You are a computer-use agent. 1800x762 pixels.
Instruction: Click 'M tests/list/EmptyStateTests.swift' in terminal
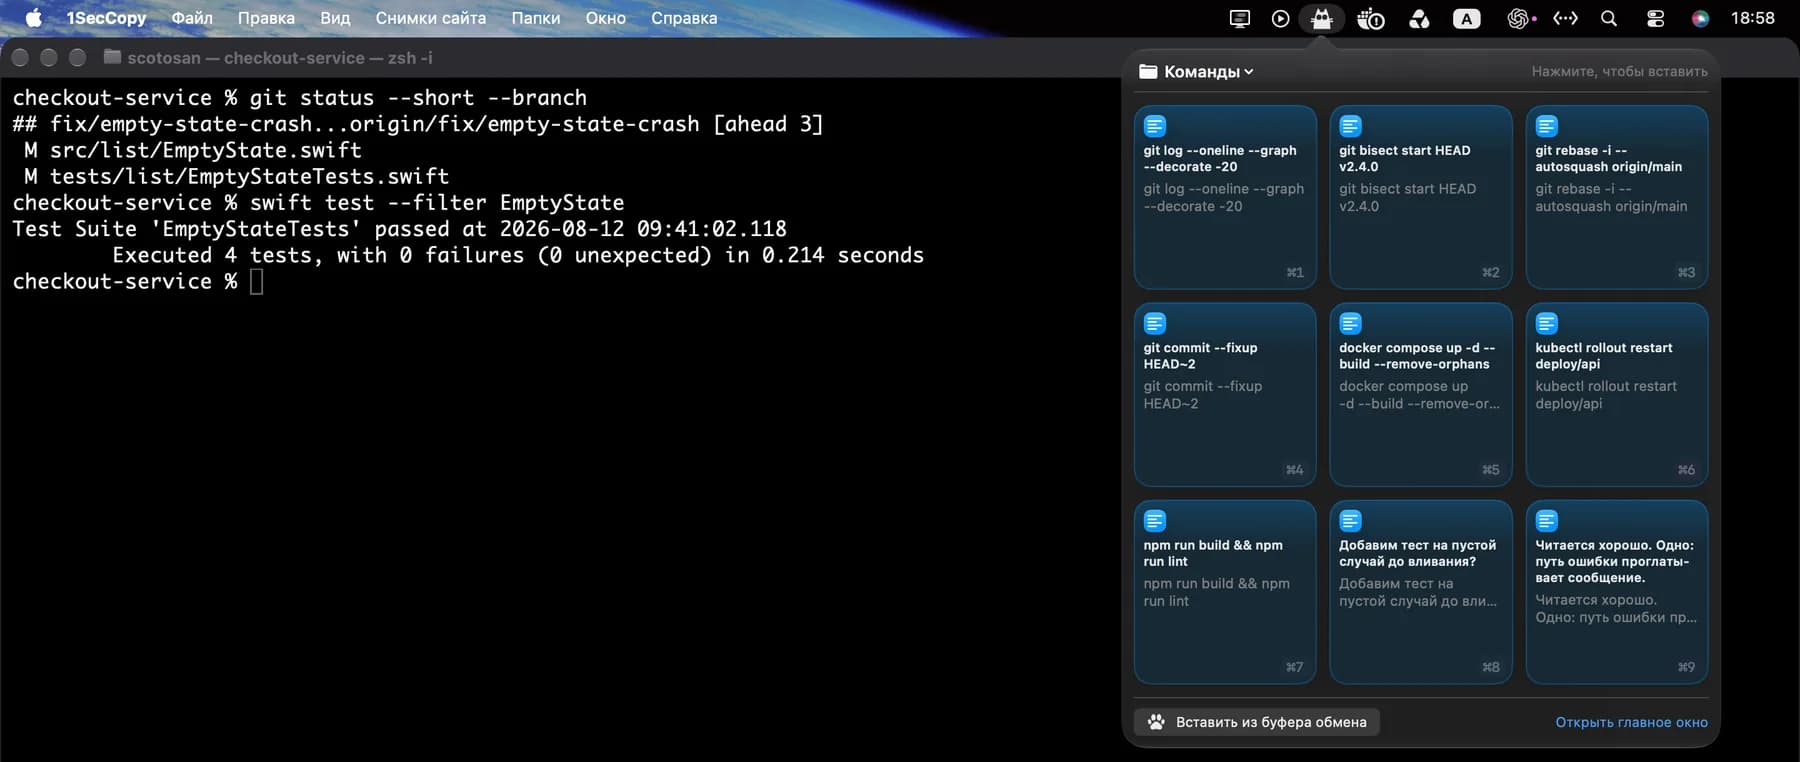pyautogui.click(x=237, y=176)
